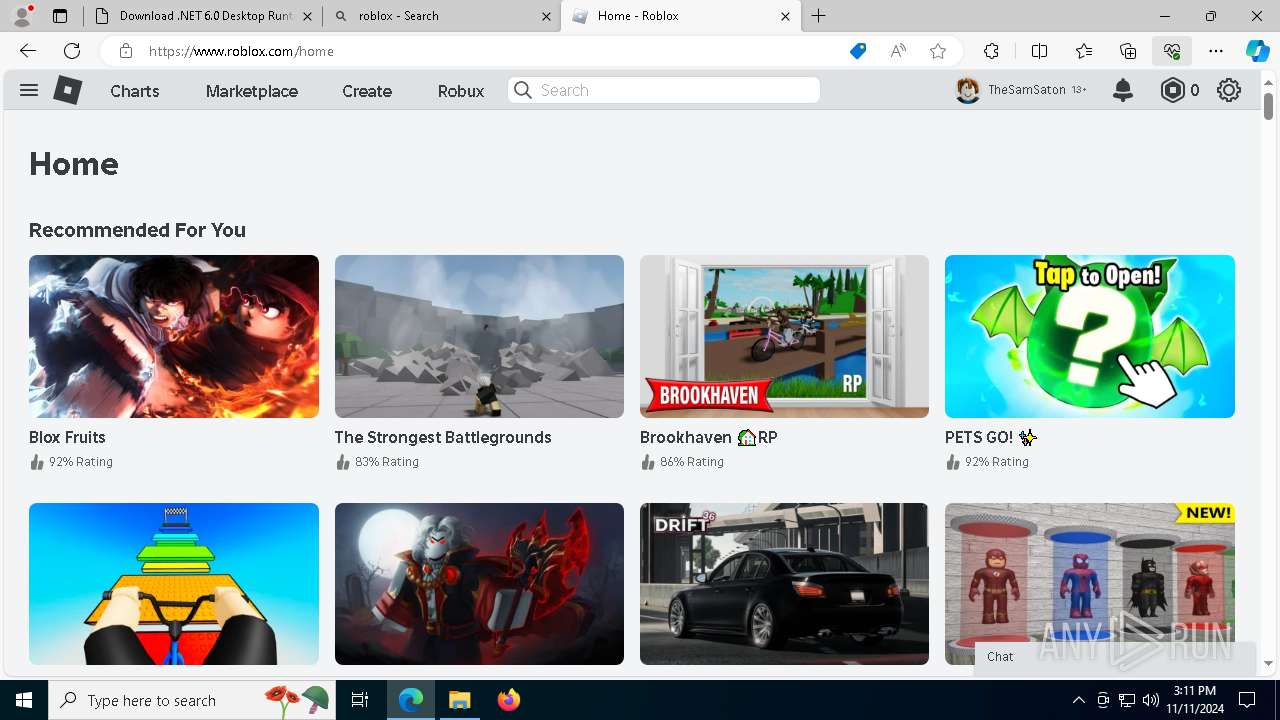Screen dimensions: 1280x720
Task: Refresh the current page
Action: 72,51
